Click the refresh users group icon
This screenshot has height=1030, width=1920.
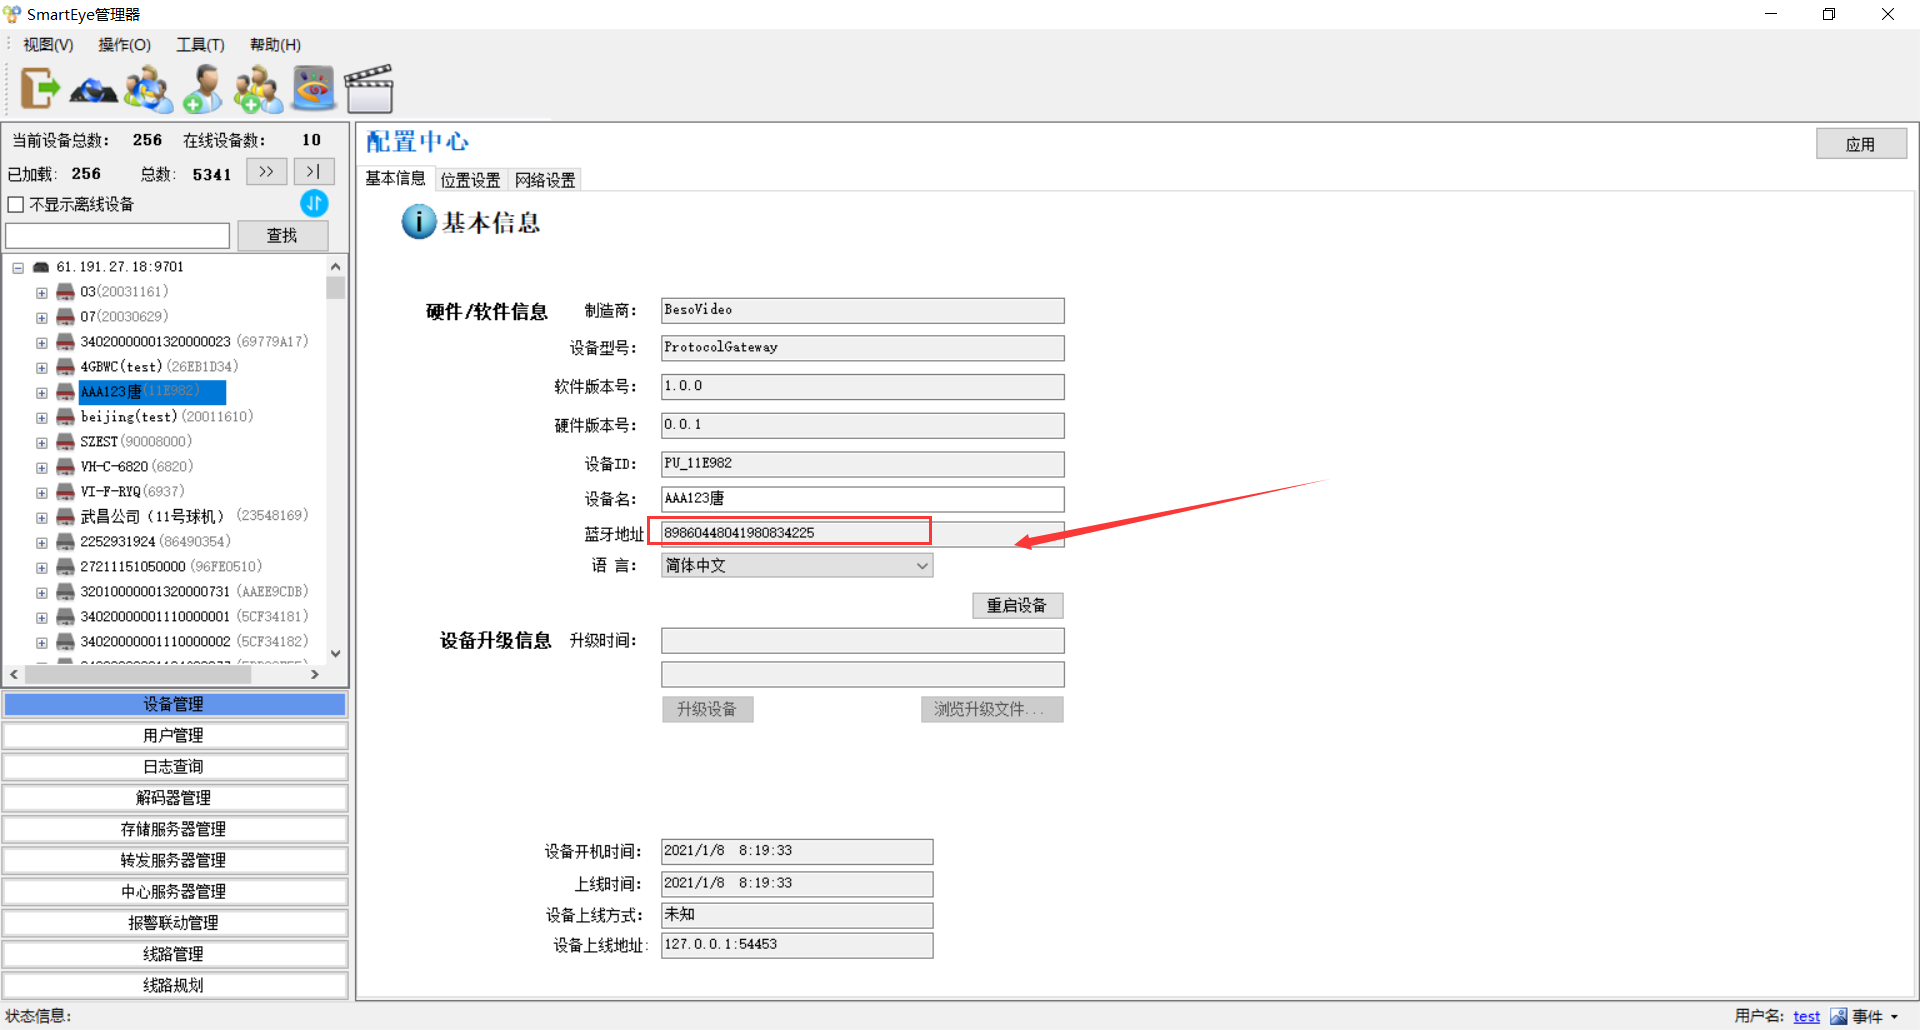[x=148, y=90]
